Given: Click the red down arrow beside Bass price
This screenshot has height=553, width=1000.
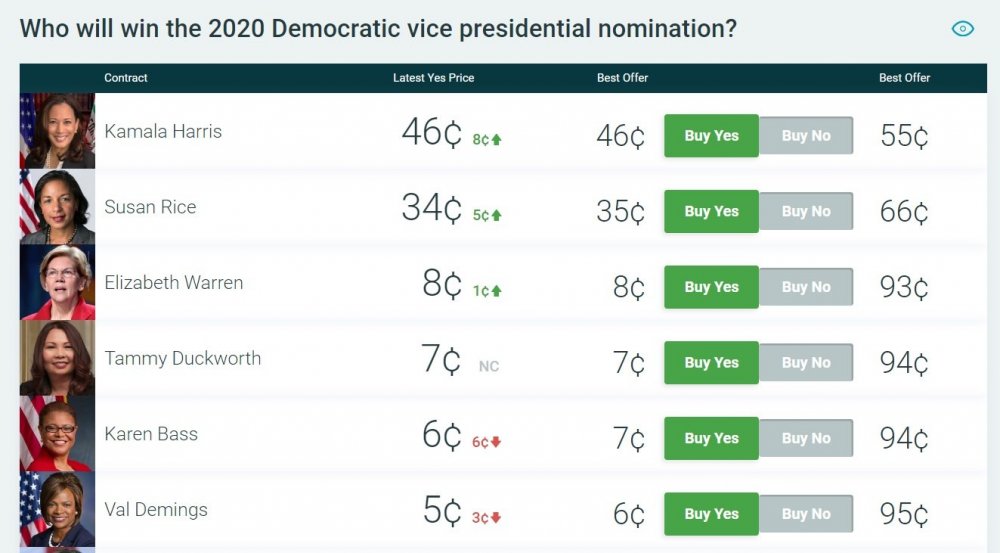Looking at the screenshot, I should point(496,443).
